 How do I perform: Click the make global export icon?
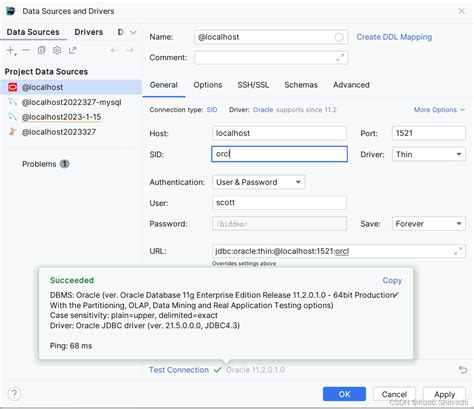(x=72, y=50)
